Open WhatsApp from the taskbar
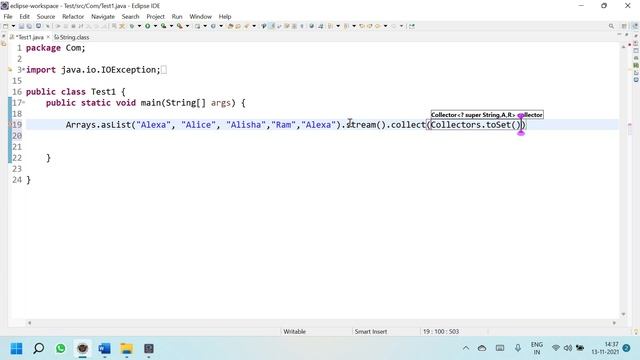640x360 pixels. click(60, 349)
